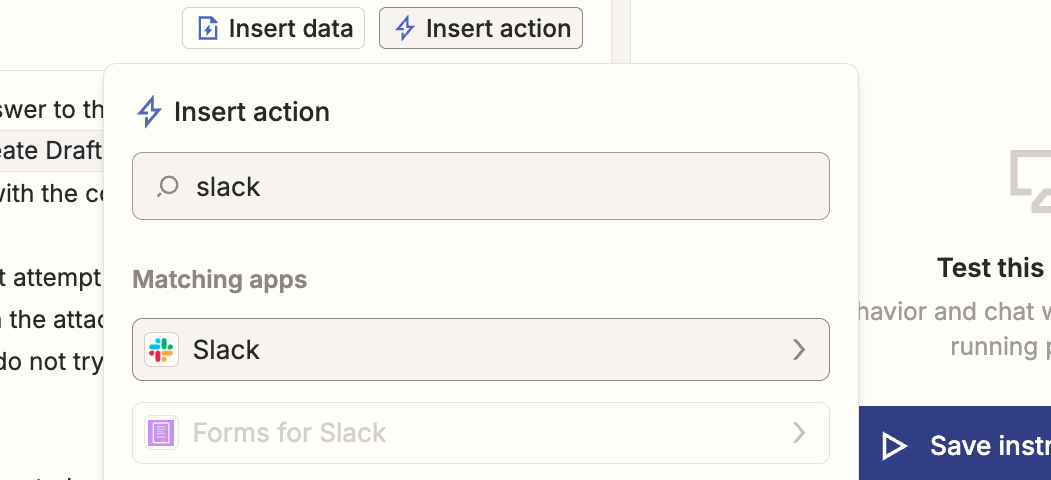Viewport: 1051px width, 480px height.
Task: Click the Matching apps section label
Action: 220,279
